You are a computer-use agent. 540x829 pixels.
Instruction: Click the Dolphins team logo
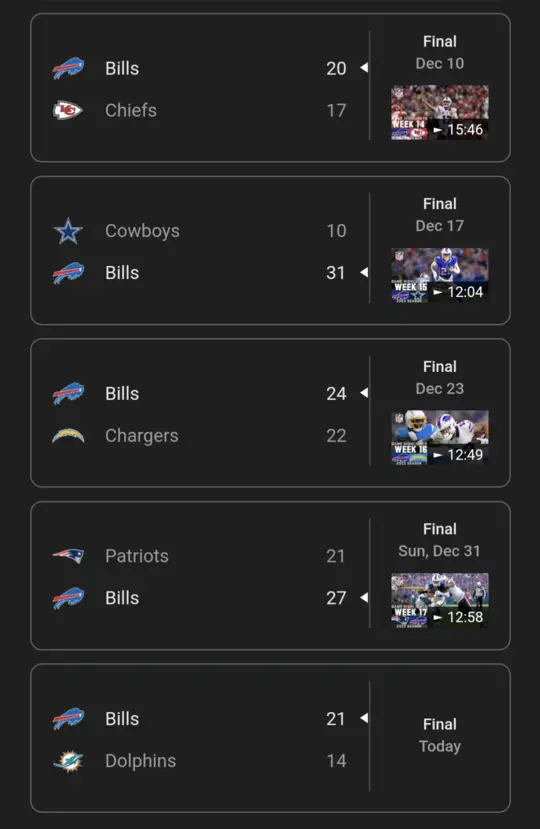point(68,761)
